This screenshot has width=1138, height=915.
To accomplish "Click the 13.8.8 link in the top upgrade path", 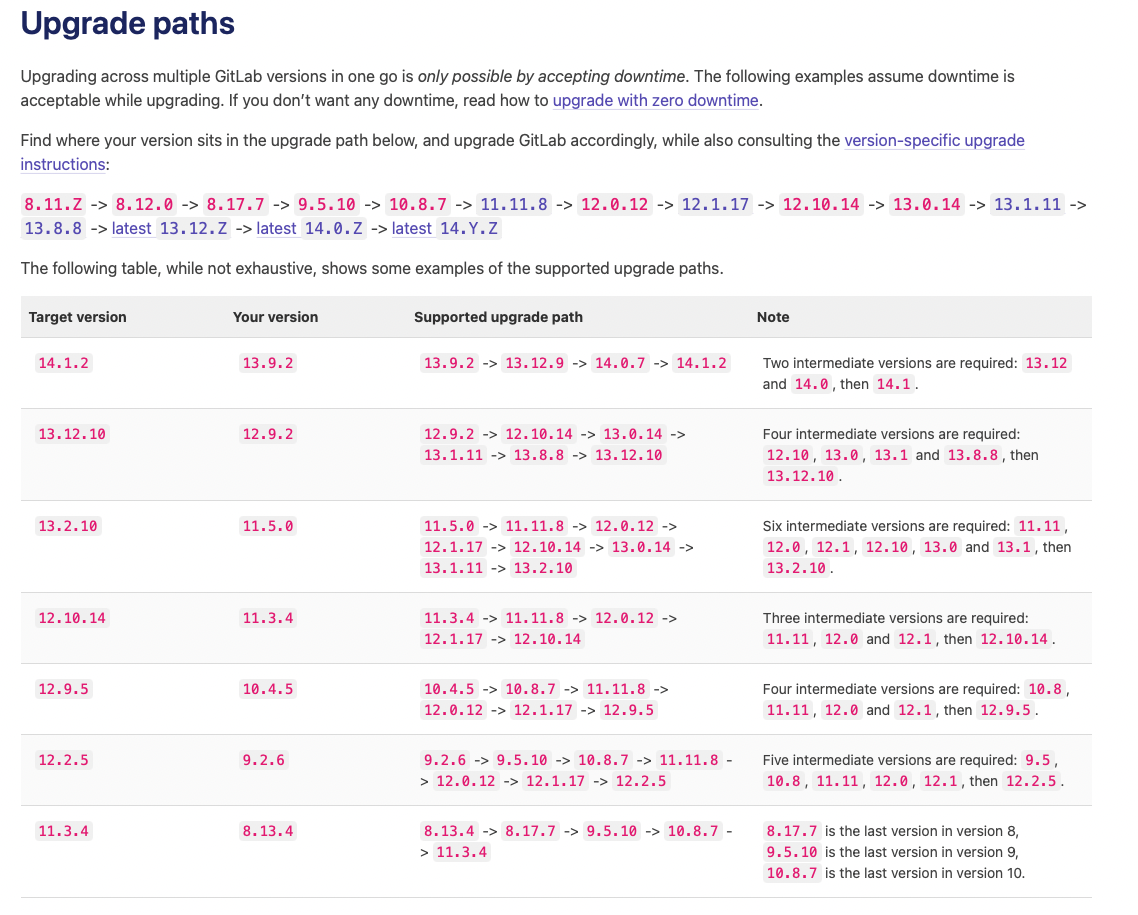I will tap(53, 229).
